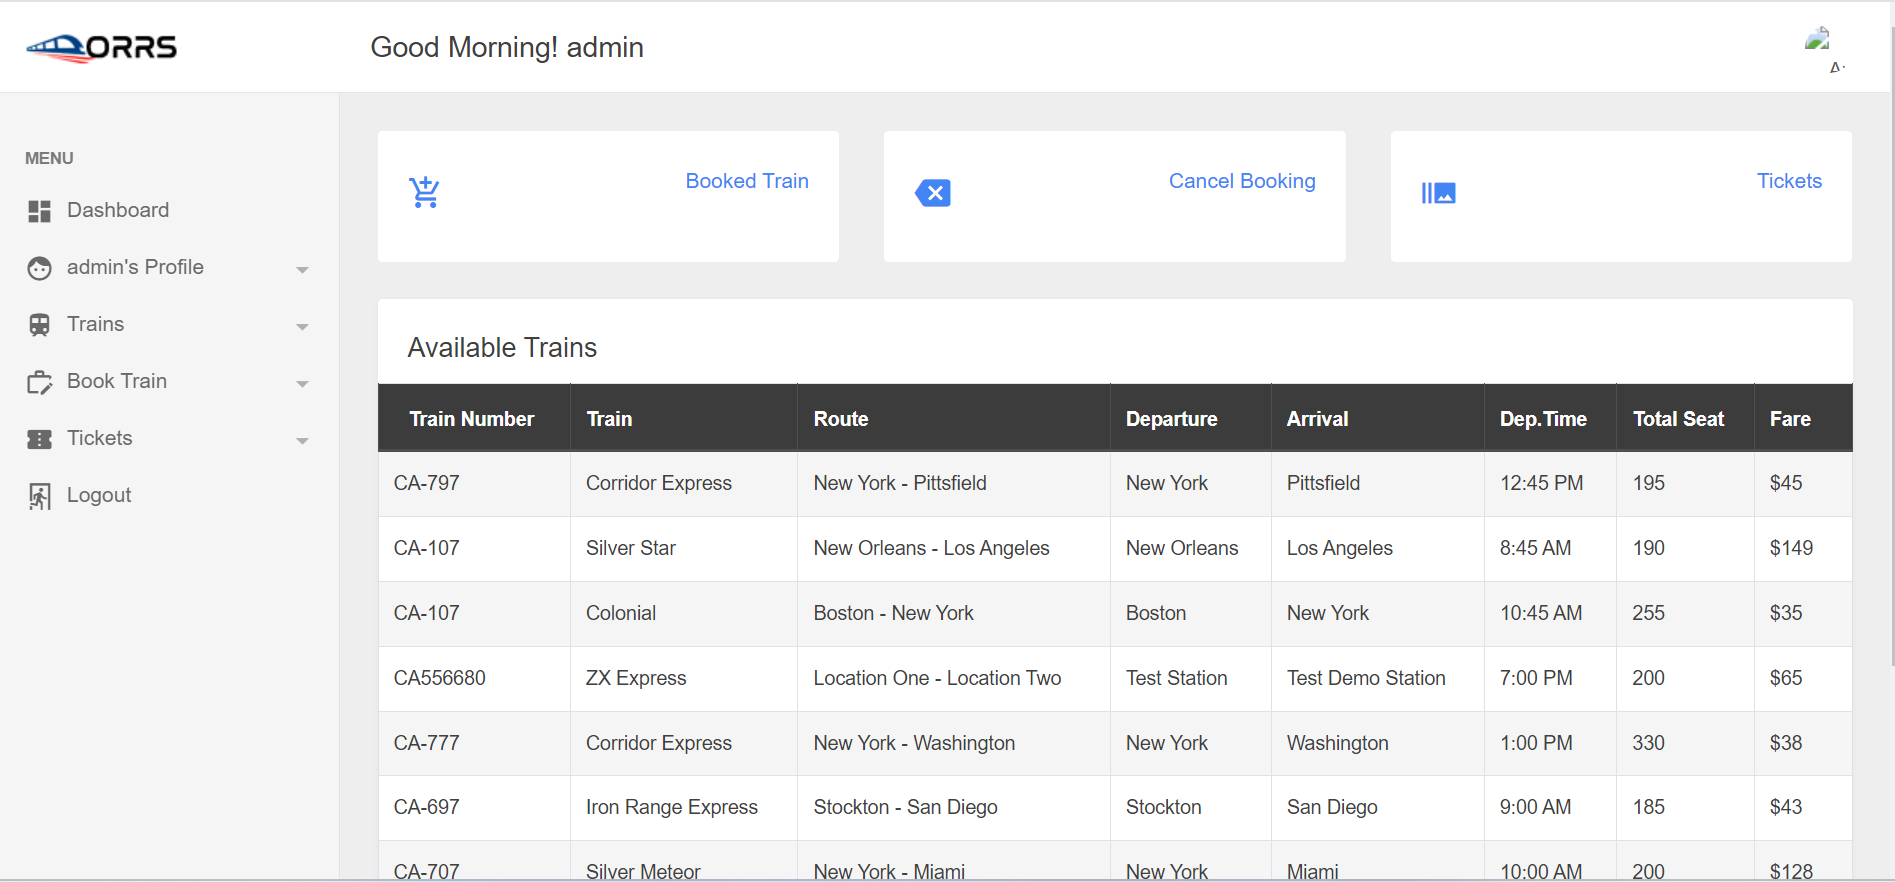
Task: Click the shopping cart Booked Train icon
Action: click(x=424, y=192)
